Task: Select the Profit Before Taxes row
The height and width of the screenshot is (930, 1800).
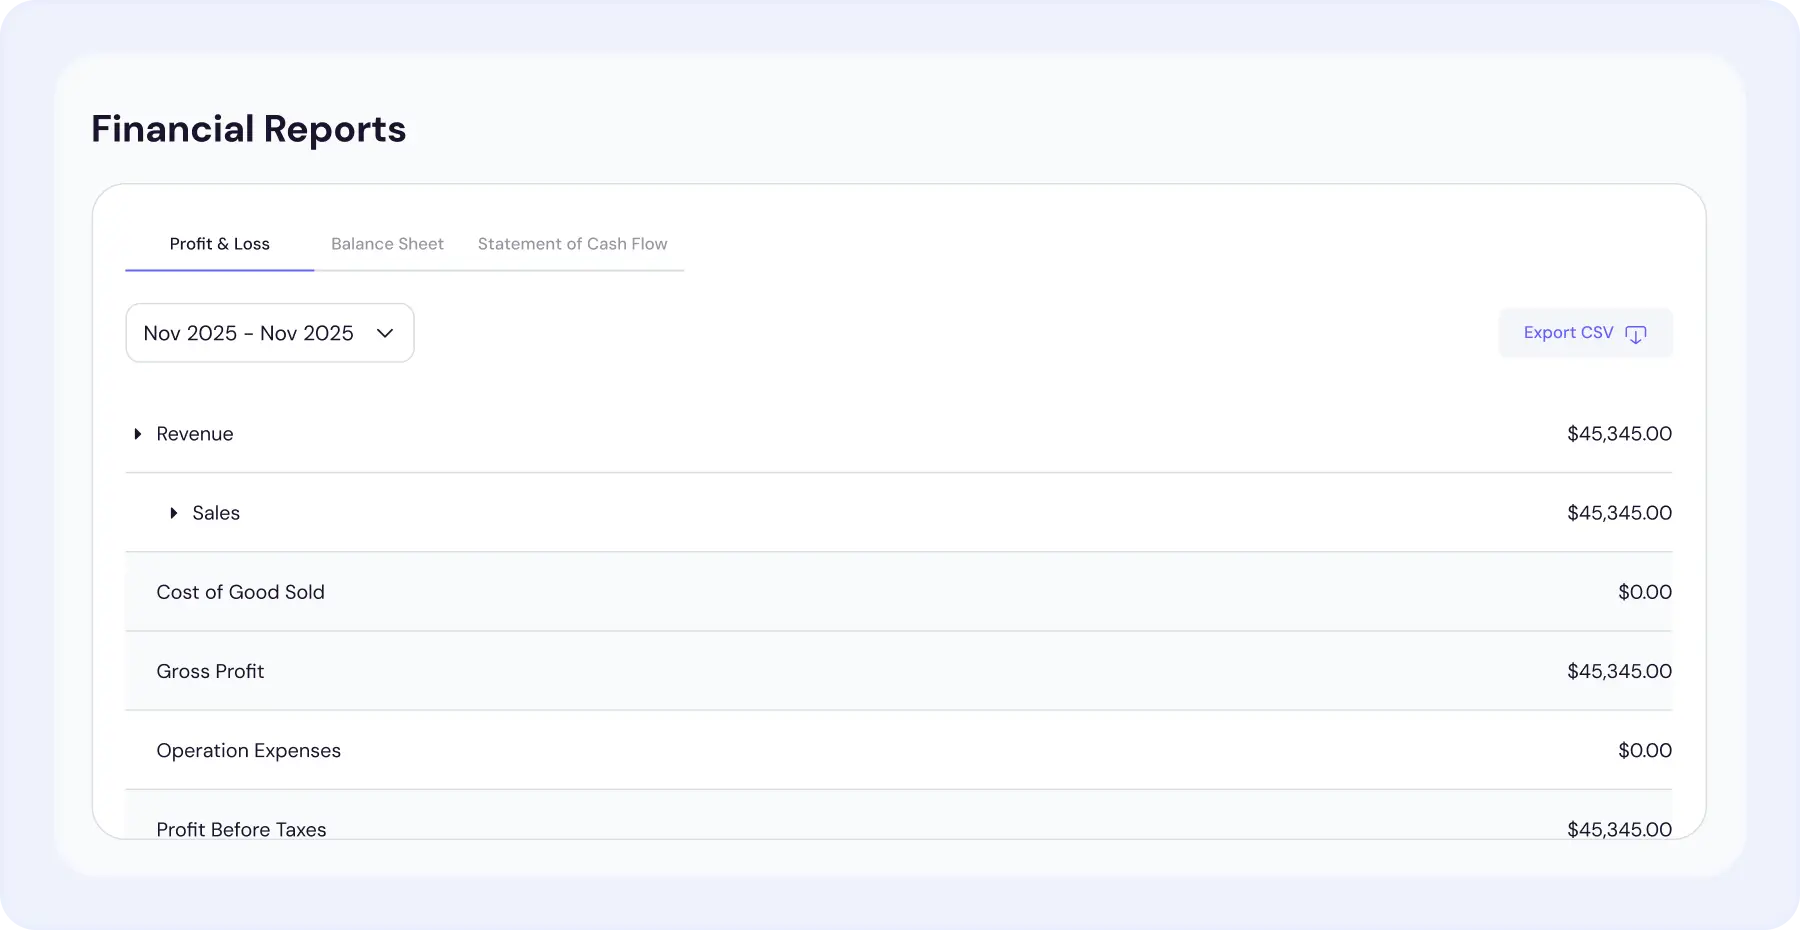Action: click(241, 829)
